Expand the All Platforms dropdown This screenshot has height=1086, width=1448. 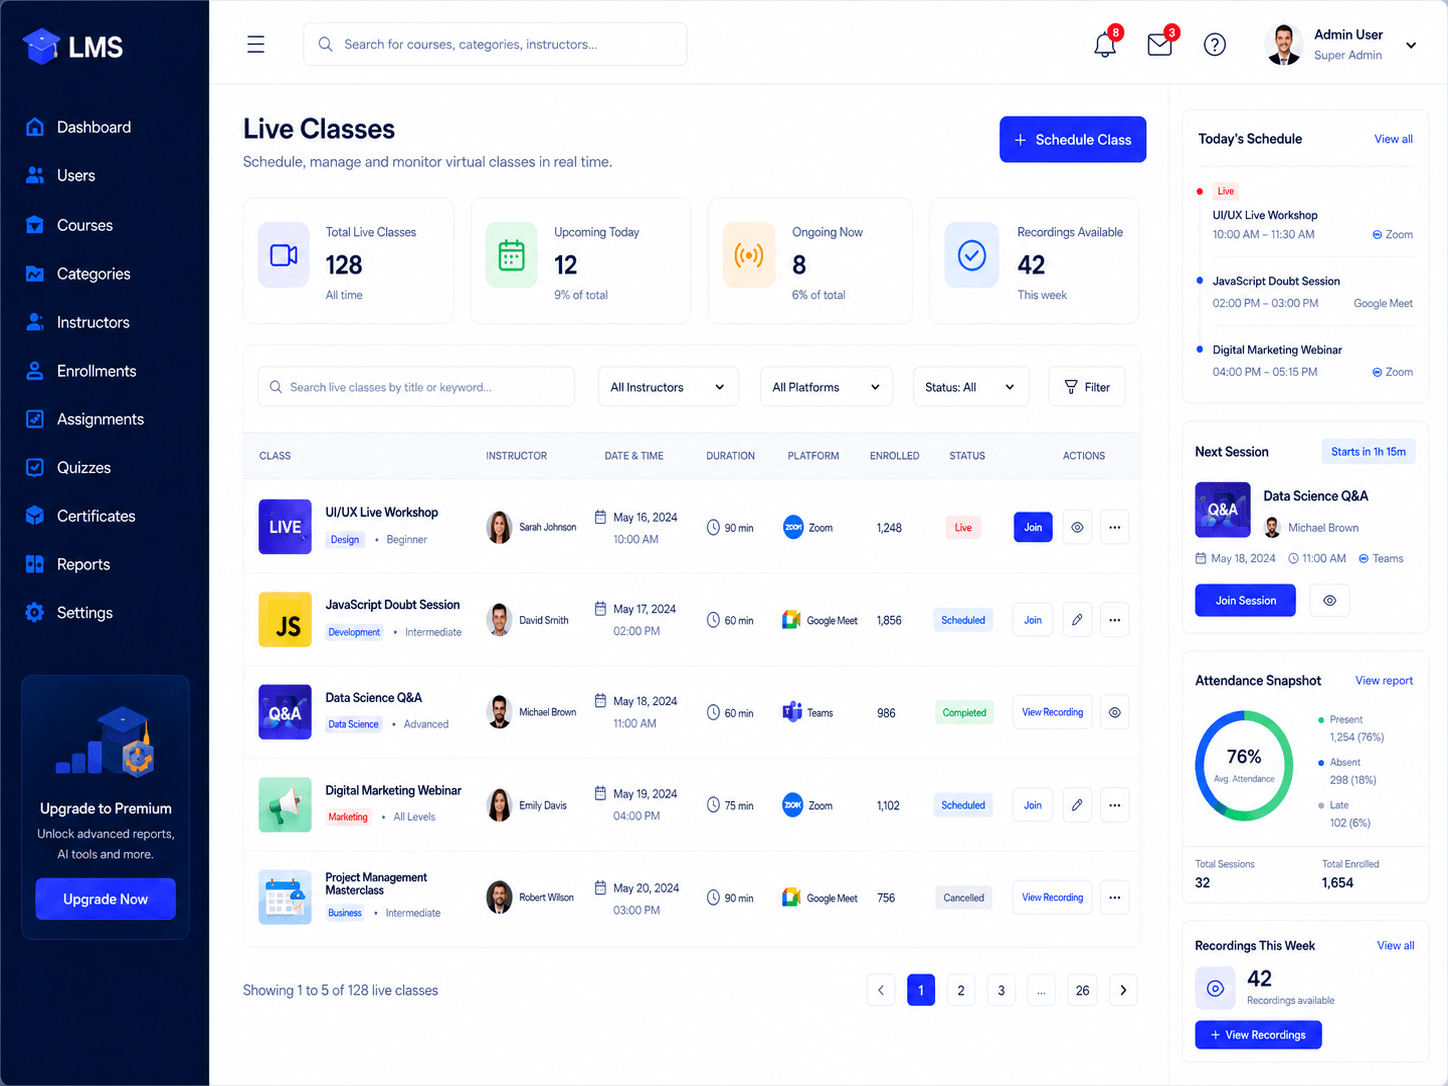click(826, 387)
